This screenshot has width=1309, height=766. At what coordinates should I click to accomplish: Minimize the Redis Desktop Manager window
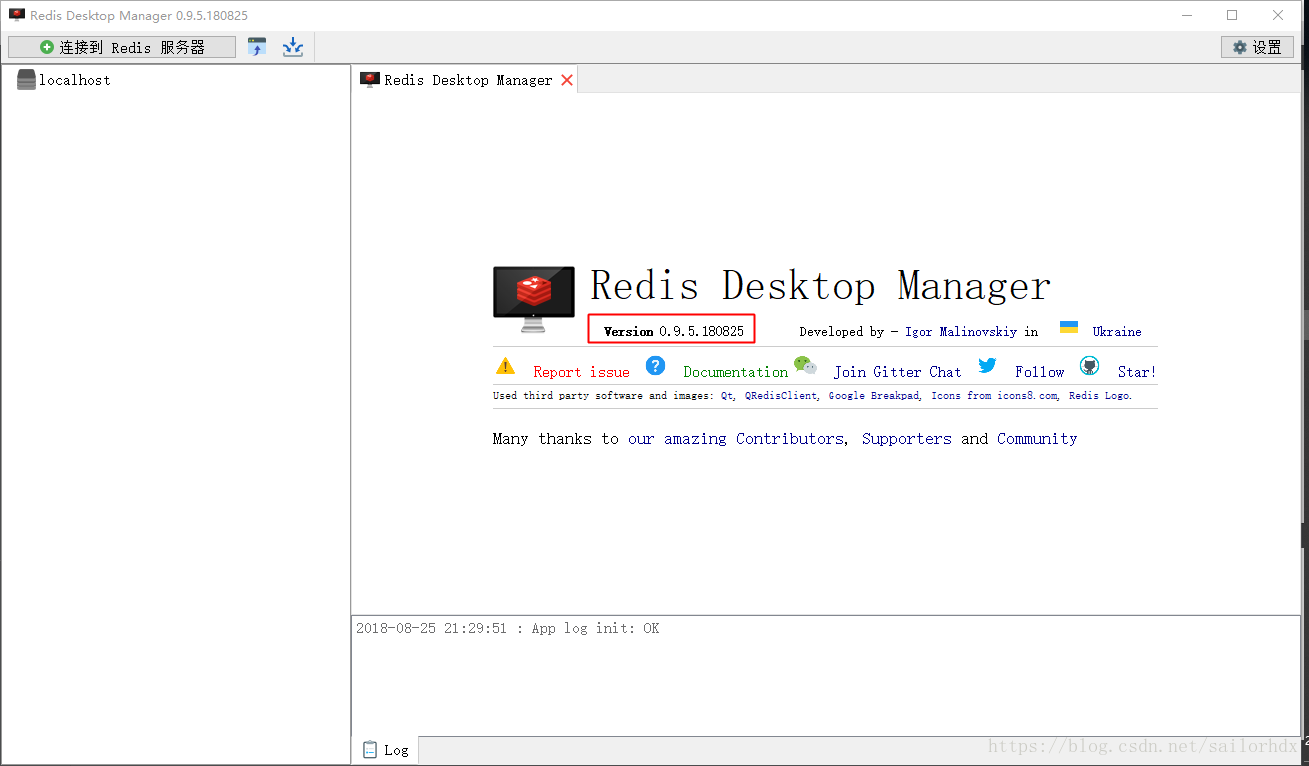click(1186, 15)
